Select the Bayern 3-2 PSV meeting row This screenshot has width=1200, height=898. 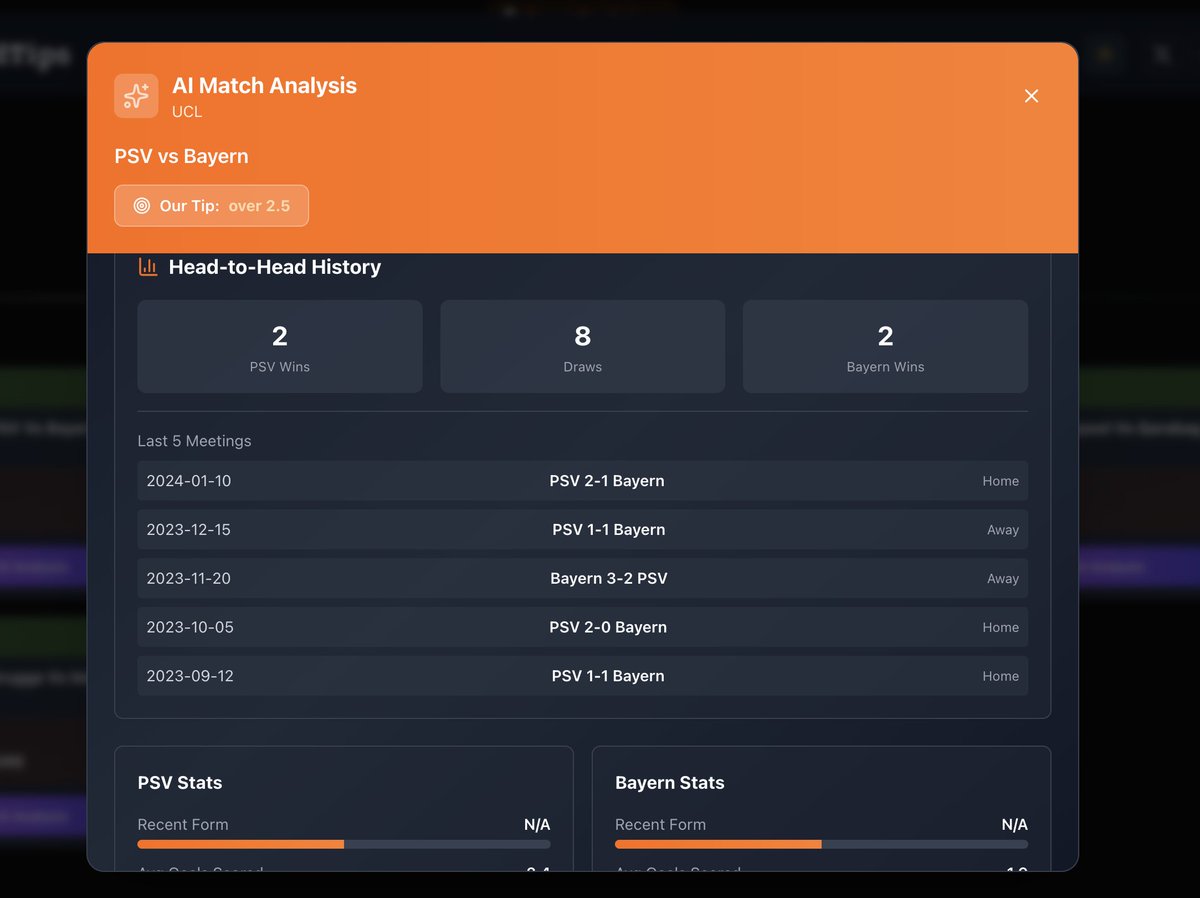point(583,579)
